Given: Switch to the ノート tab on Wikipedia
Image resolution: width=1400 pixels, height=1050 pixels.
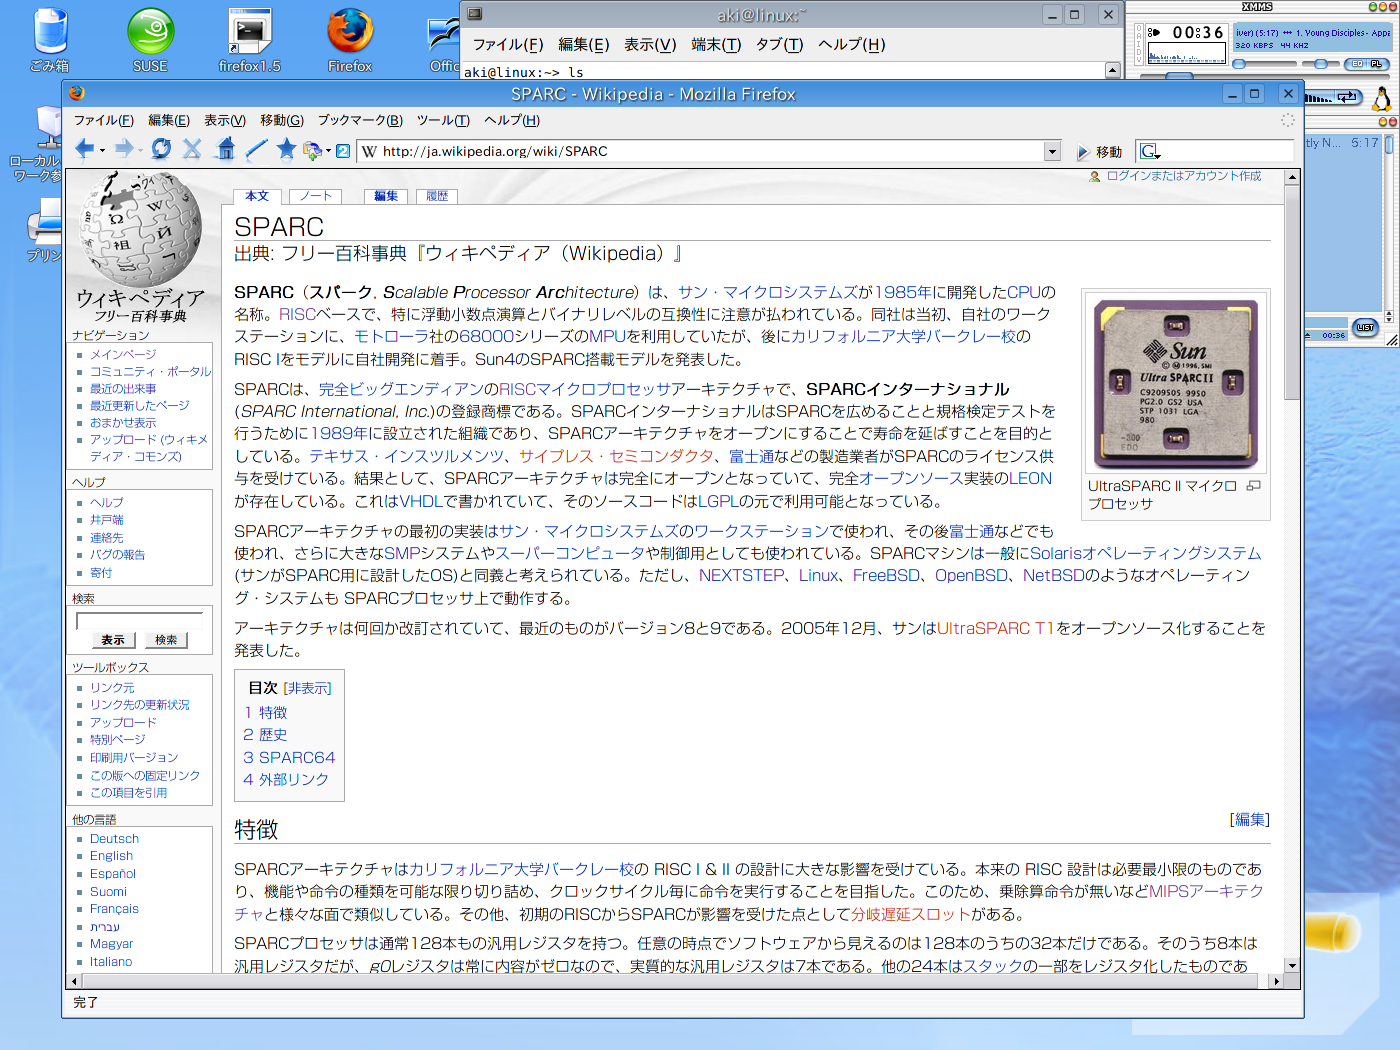Looking at the screenshot, I should (315, 196).
